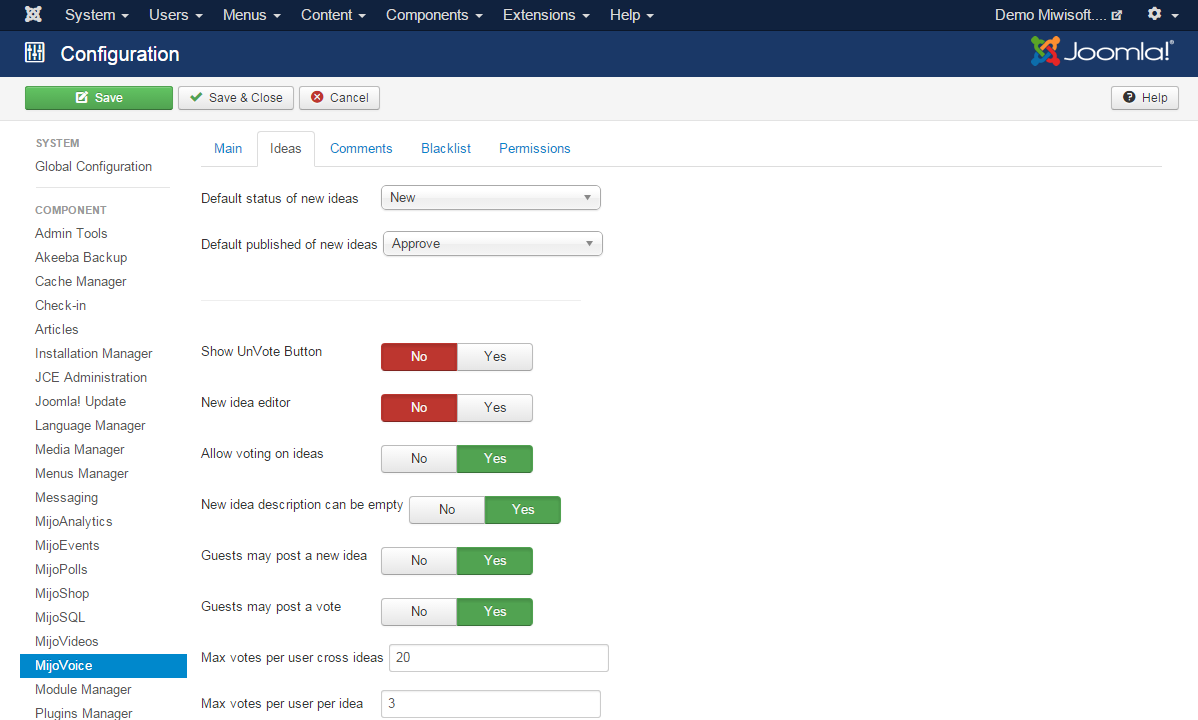Screen dimensions: 1198x720
Task: Click the Joomla! brand logo on right
Action: coord(1102,52)
